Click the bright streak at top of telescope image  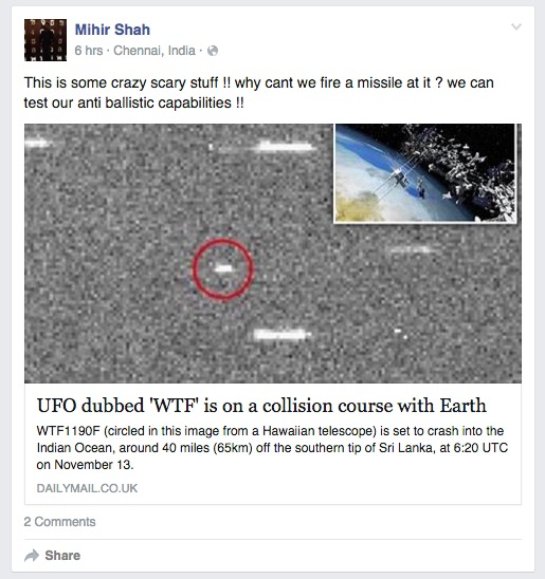coord(284,147)
